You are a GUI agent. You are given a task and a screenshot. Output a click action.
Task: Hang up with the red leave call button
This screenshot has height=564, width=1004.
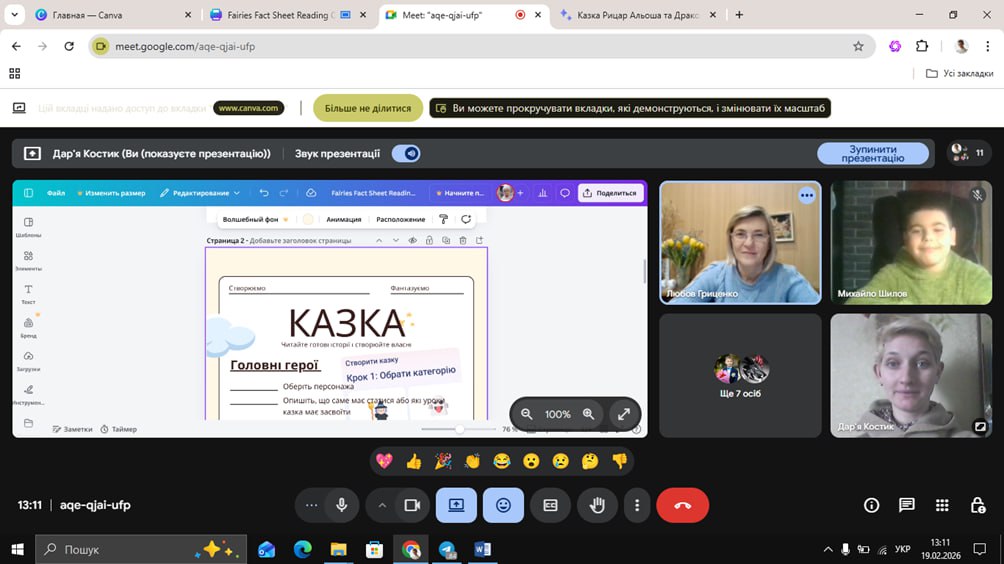(x=682, y=506)
